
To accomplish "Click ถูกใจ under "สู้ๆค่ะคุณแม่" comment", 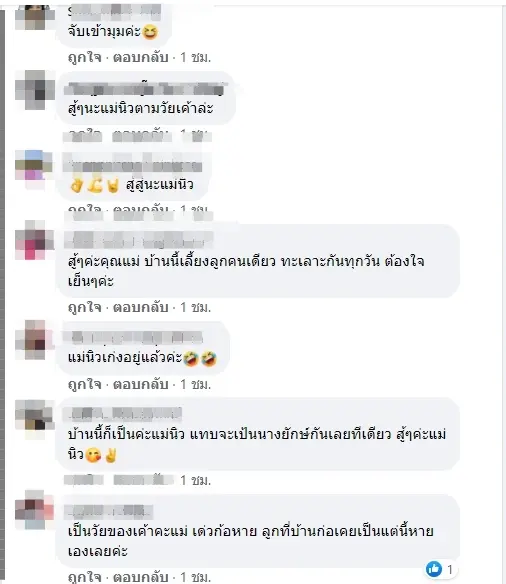I will pyautogui.click(x=85, y=308).
